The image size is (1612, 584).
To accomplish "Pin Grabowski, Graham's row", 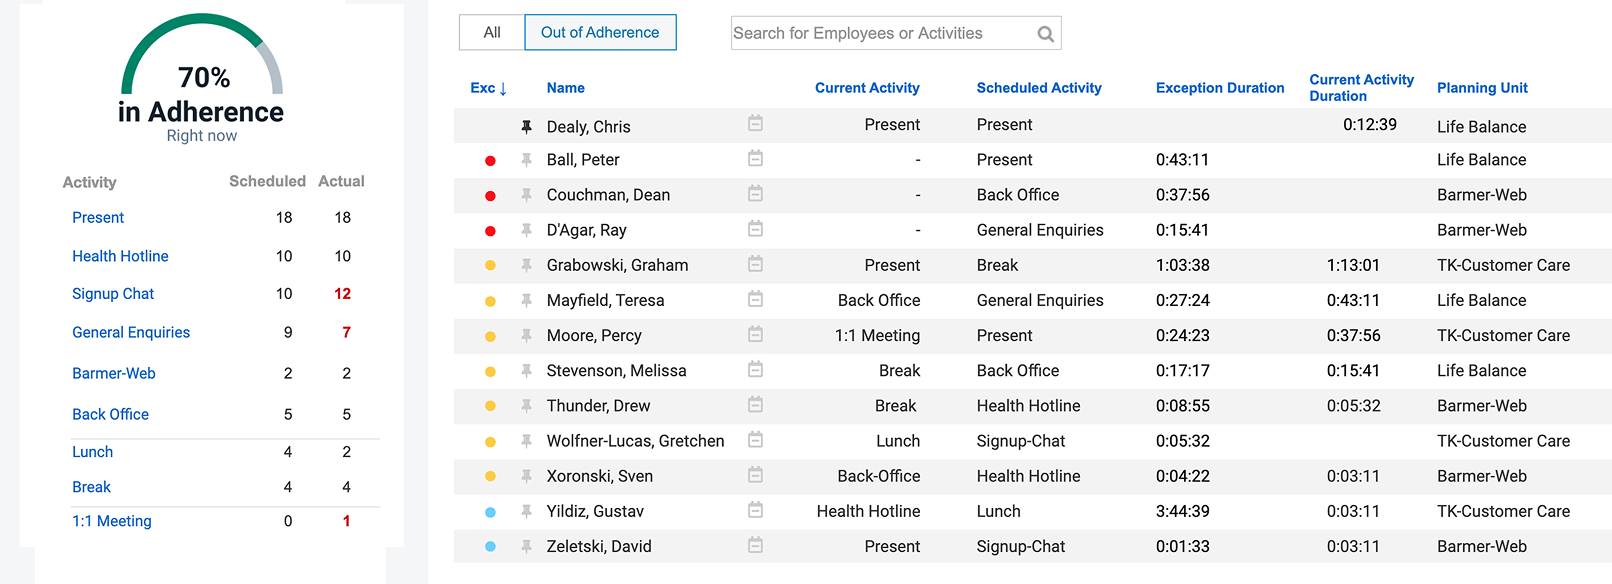I will tap(526, 265).
